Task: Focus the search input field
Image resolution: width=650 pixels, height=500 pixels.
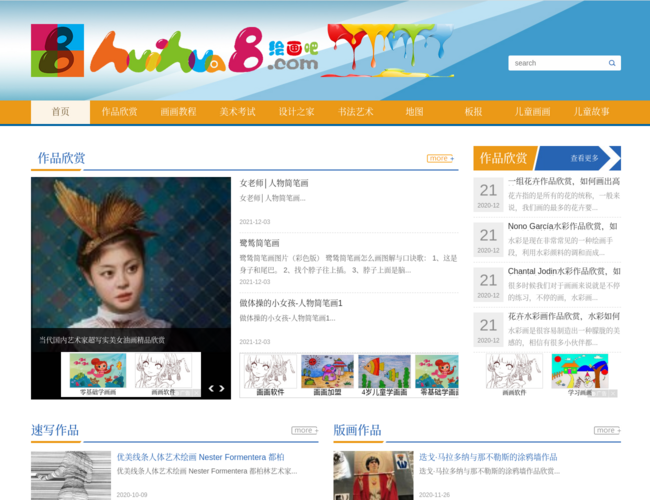Action: pyautogui.click(x=560, y=63)
